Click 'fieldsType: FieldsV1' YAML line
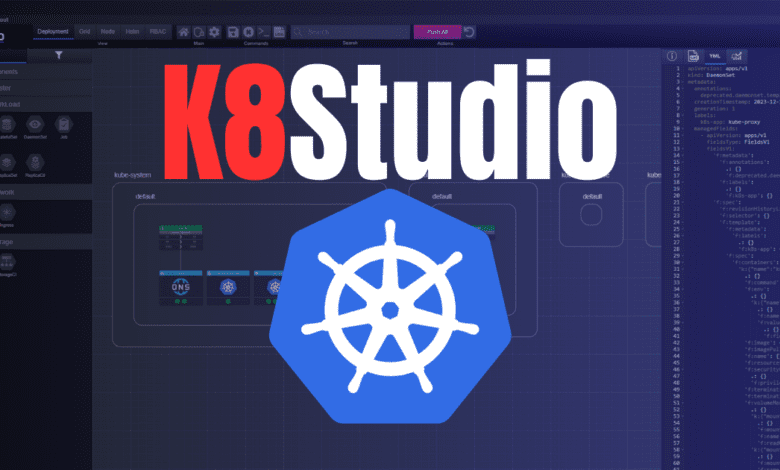The height and width of the screenshot is (470, 780). 738,142
